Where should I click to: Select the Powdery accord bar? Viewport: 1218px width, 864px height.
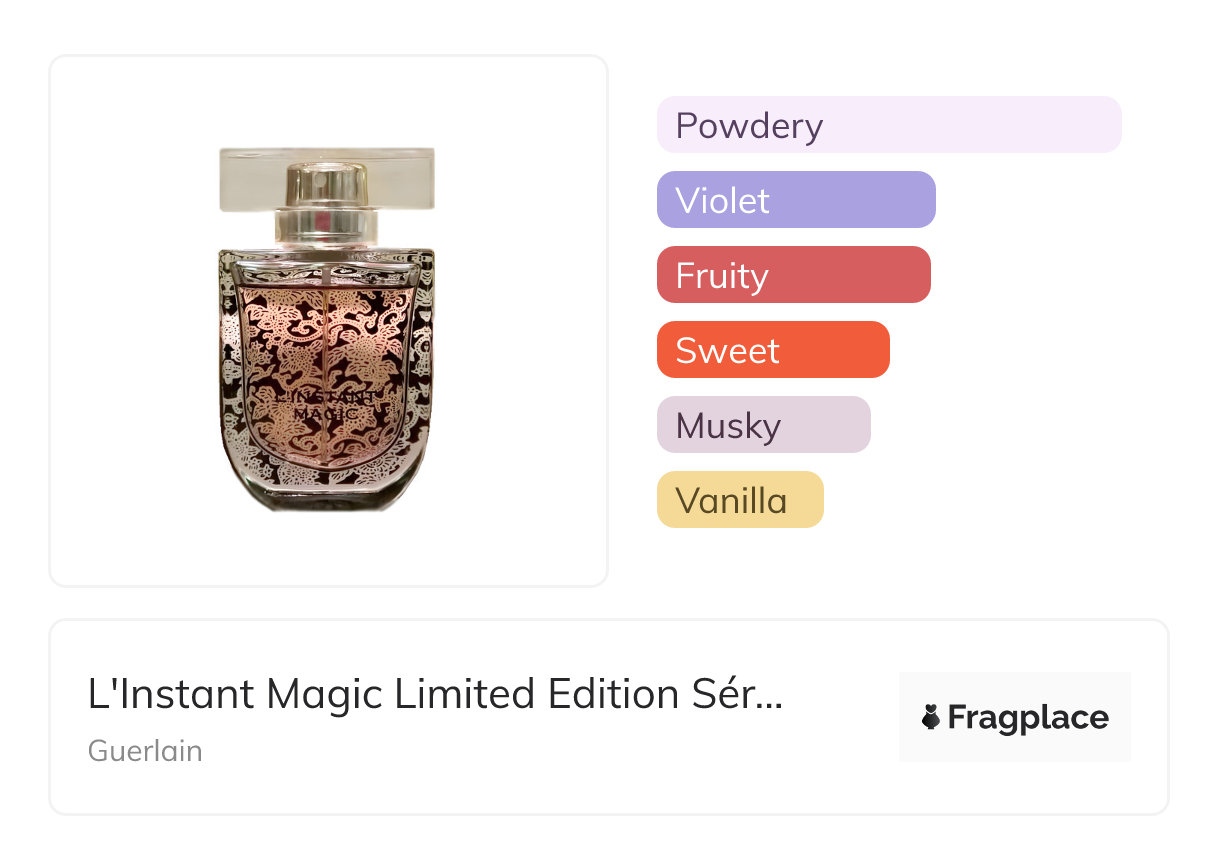point(888,125)
